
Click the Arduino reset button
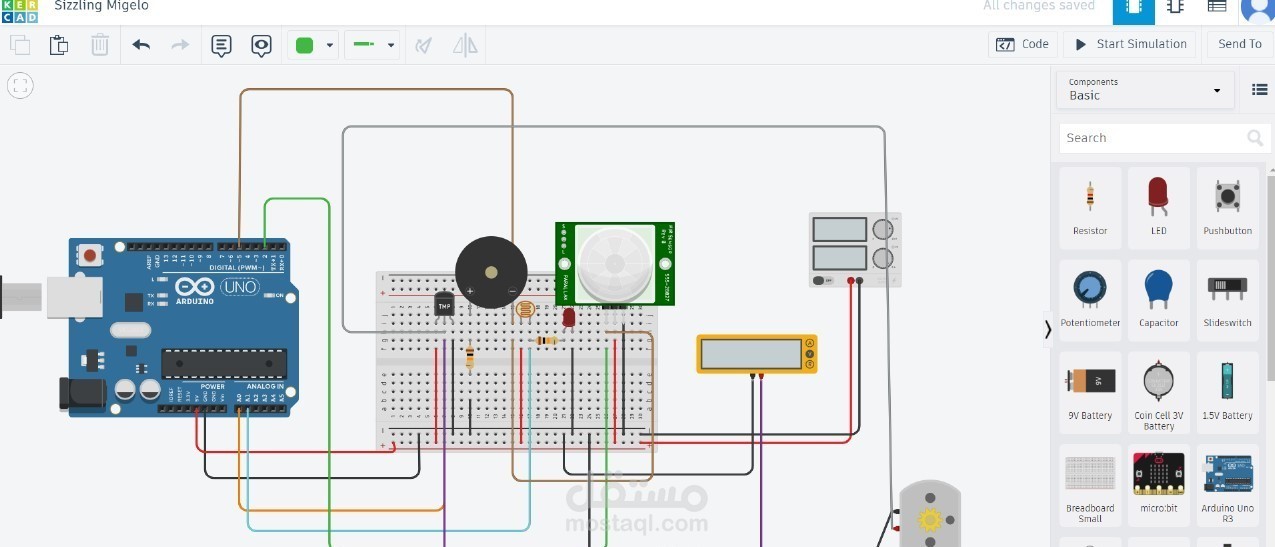90,256
